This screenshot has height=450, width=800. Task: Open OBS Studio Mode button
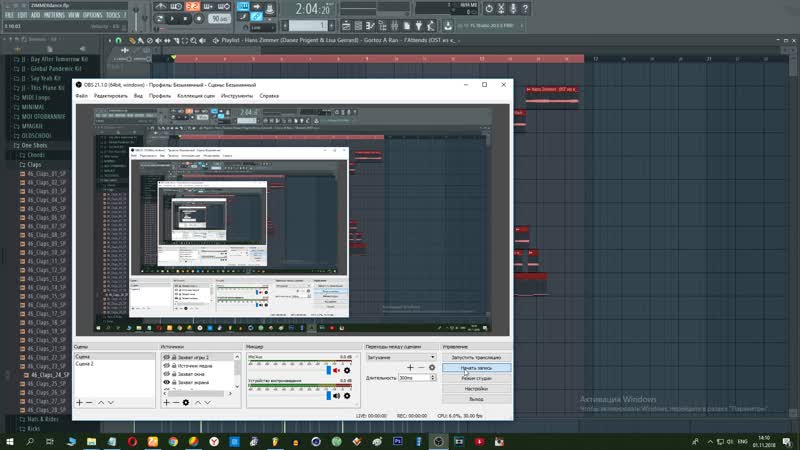click(x=476, y=379)
